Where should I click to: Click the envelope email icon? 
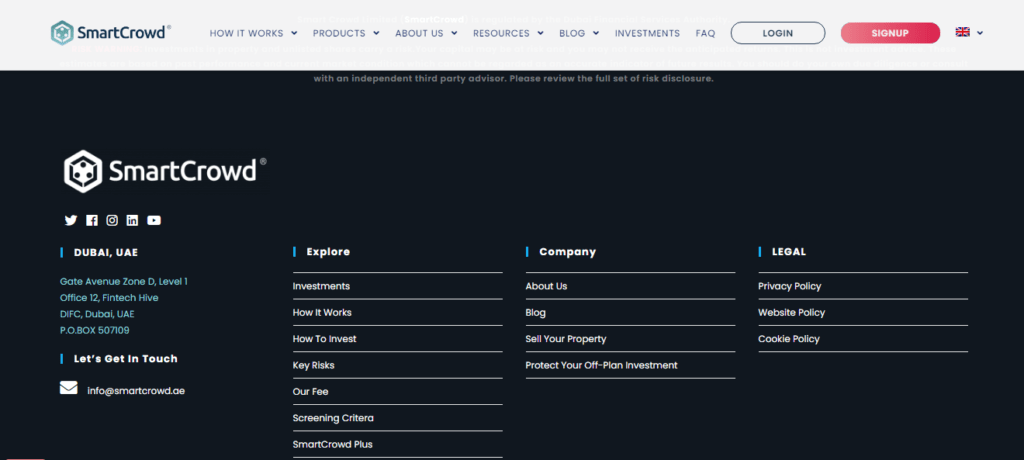tap(69, 388)
